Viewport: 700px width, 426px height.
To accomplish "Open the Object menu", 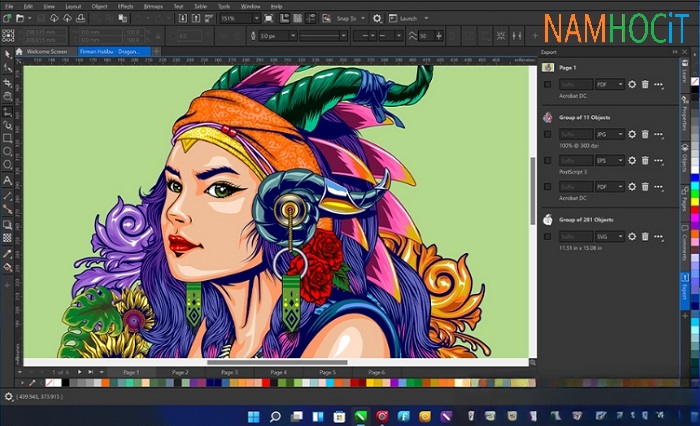I will click(x=99, y=6).
